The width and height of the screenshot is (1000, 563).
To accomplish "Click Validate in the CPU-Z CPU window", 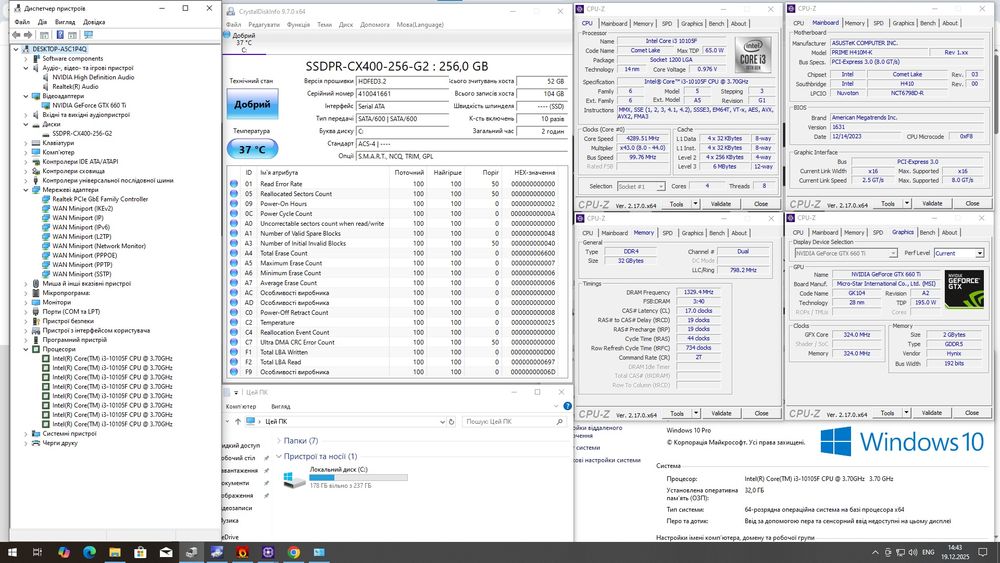I will tap(721, 204).
